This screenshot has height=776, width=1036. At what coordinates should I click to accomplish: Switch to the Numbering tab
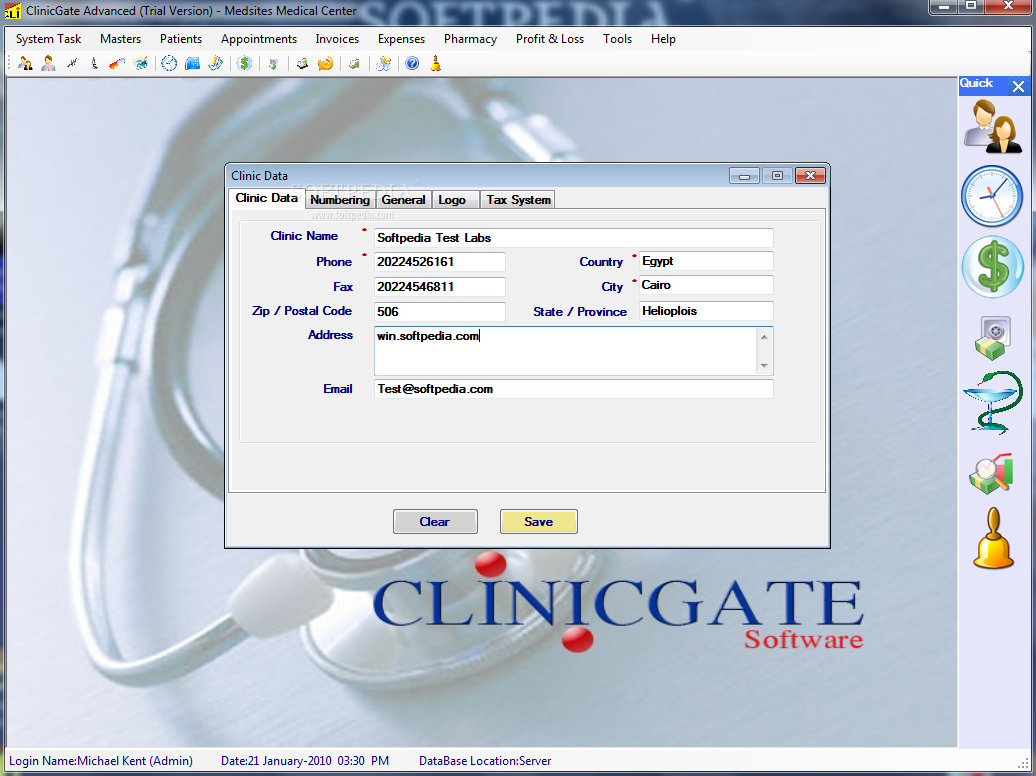tap(340, 200)
